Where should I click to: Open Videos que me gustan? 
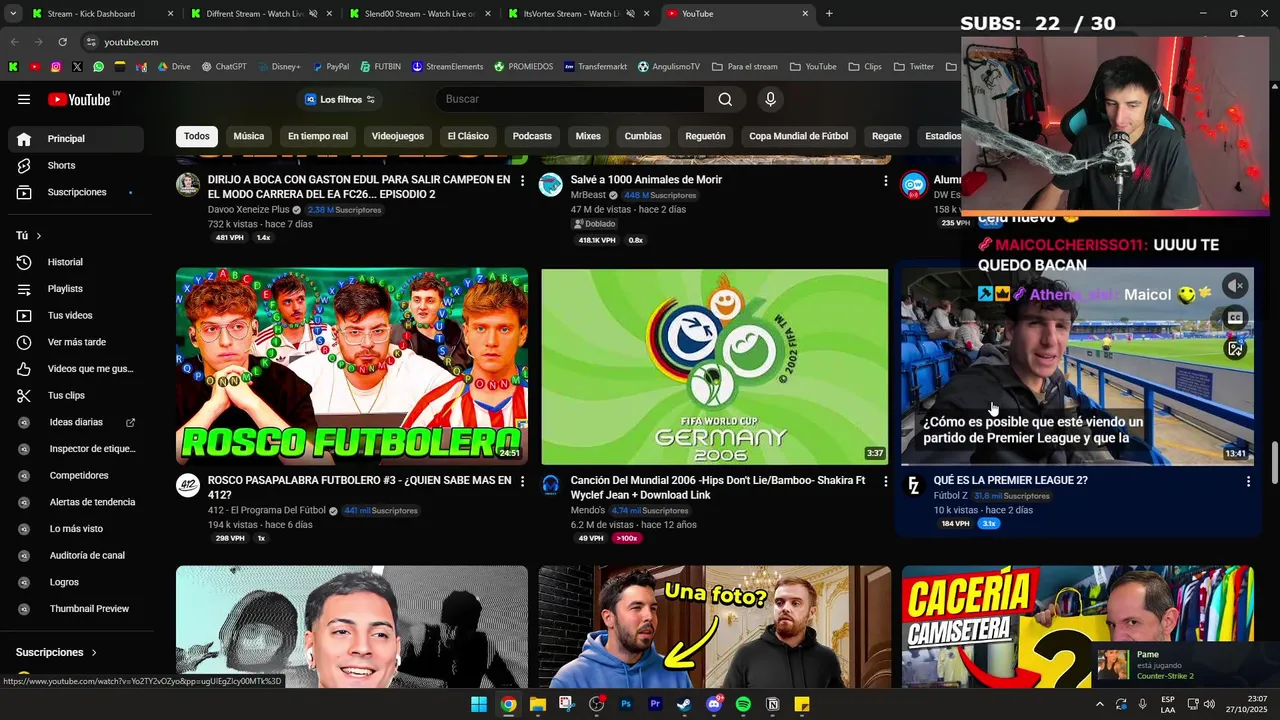click(75, 369)
